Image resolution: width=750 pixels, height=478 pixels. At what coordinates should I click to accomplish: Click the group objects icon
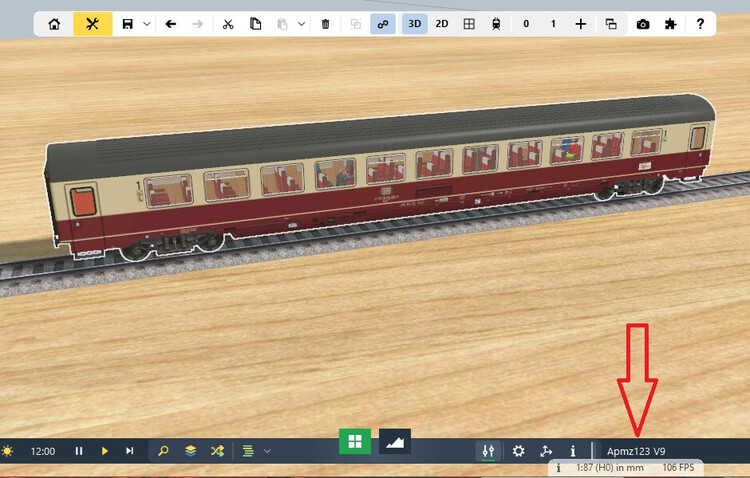[355, 24]
